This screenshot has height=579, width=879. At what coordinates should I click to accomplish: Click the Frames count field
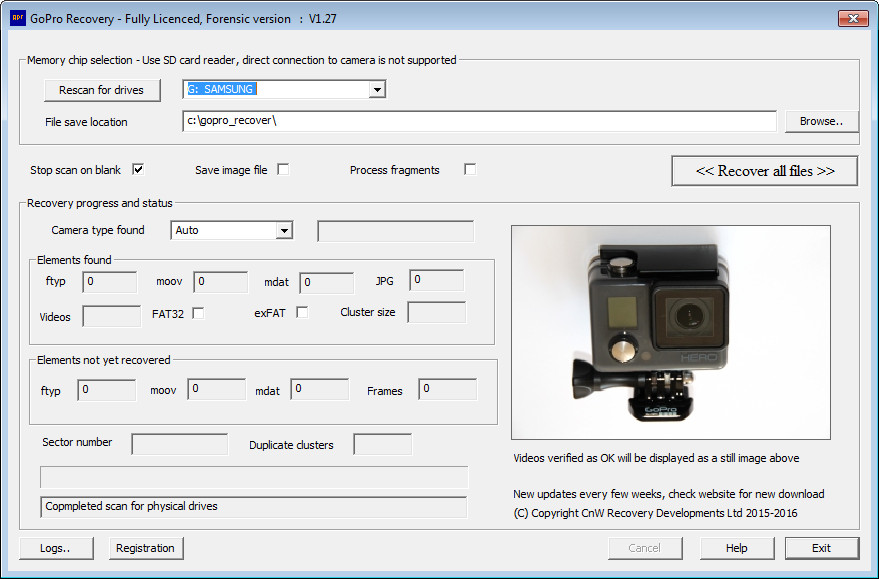tap(447, 389)
